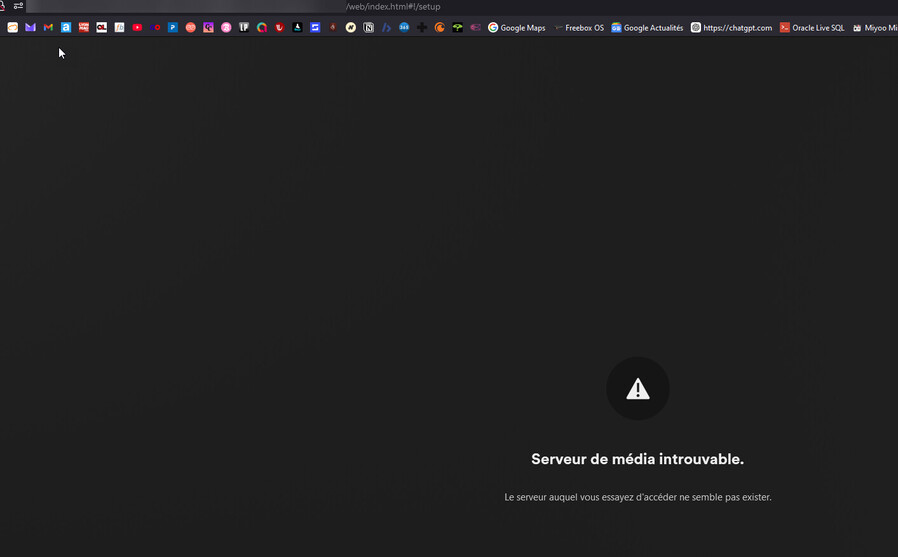
Task: Click 'Serveur de média introuvable.' heading
Action: click(637, 459)
